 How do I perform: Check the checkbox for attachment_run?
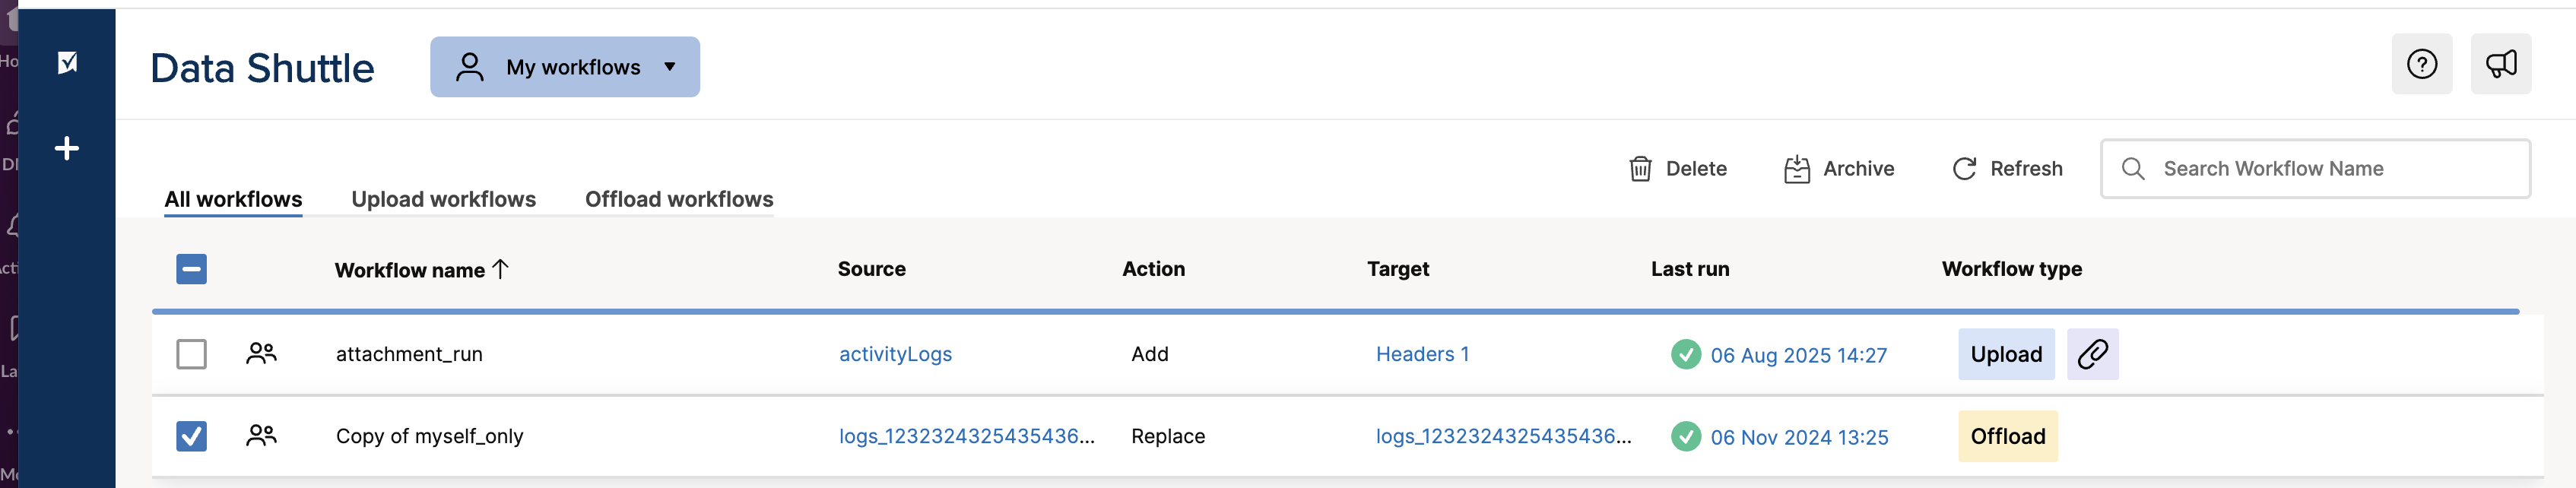click(x=191, y=353)
